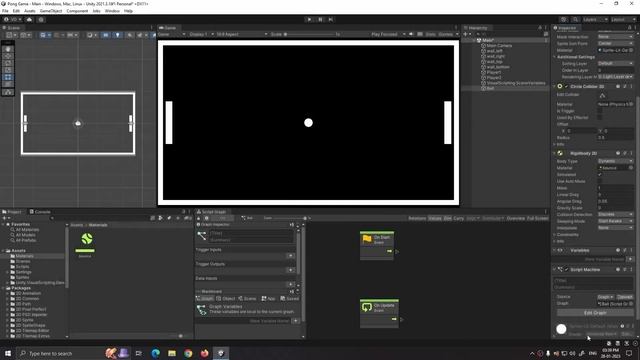
Task: Open Chrome from the Windows taskbar
Action: 188,353
